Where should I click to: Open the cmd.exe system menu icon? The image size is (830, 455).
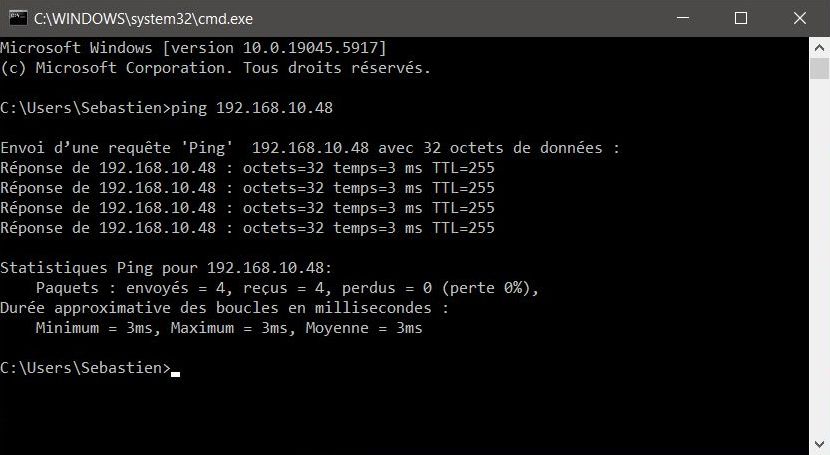click(18, 18)
